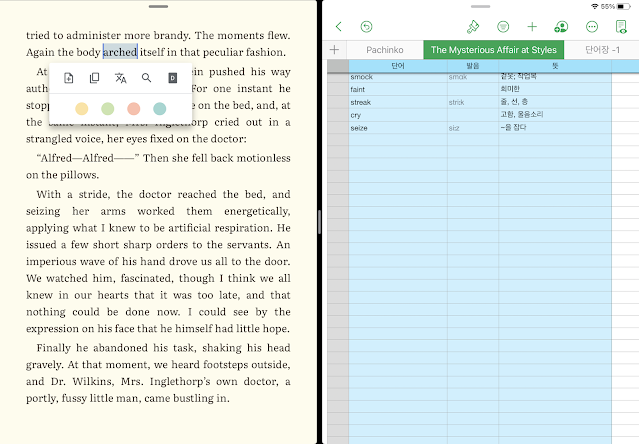Switch to the Pachinko sheet tab

(385, 50)
